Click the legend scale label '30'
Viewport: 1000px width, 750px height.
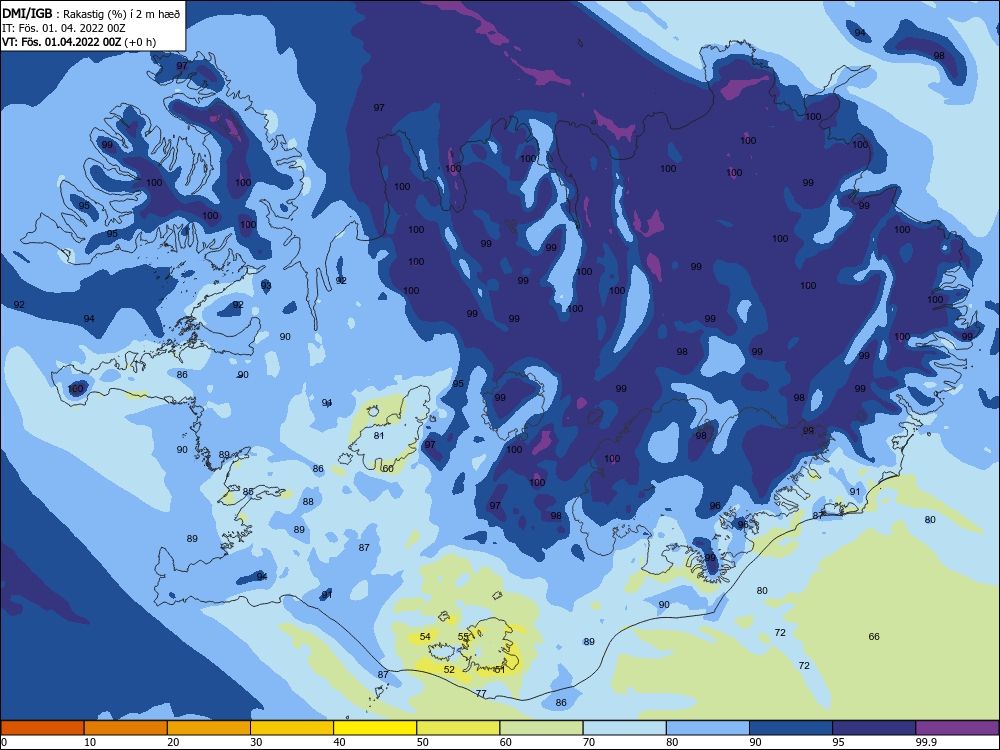coord(256,742)
